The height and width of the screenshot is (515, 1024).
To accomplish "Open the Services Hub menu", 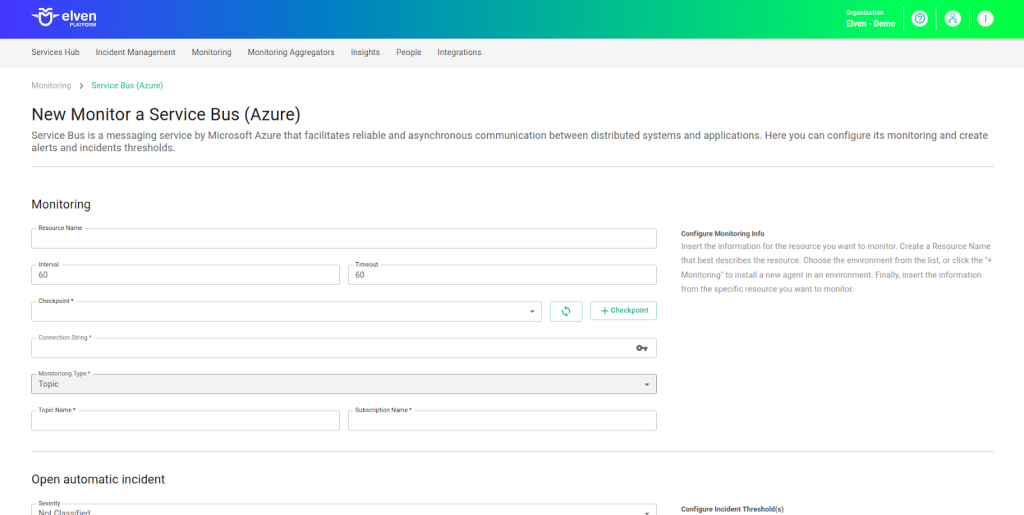I will 55,52.
